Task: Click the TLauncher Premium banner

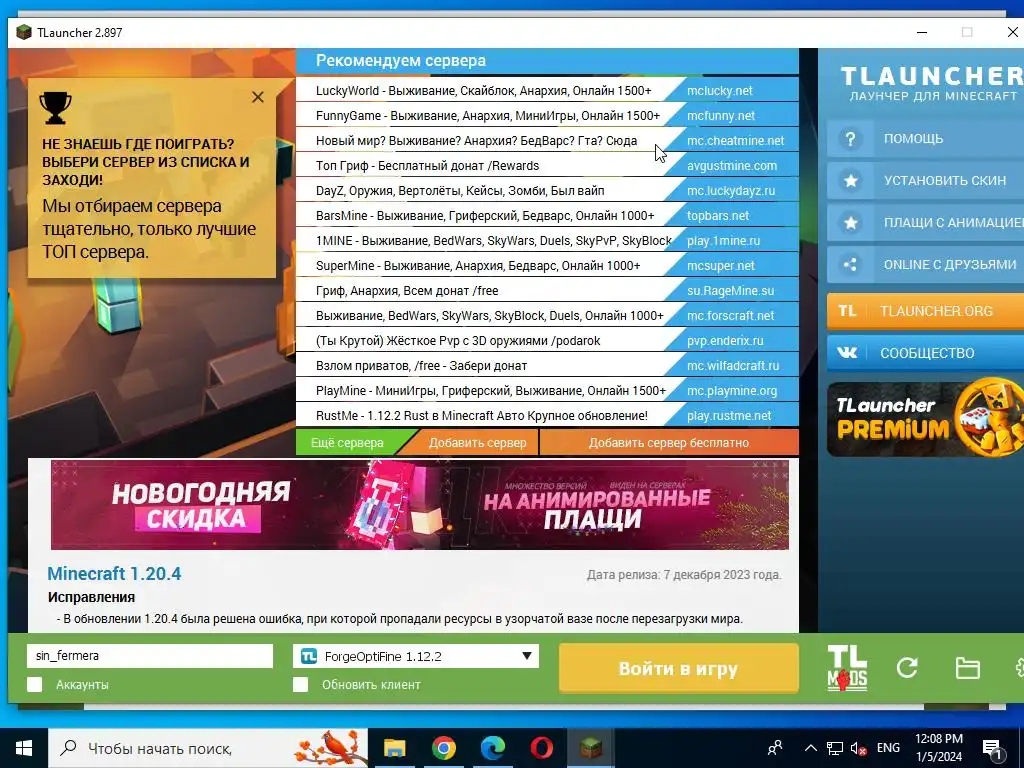Action: [x=925, y=419]
